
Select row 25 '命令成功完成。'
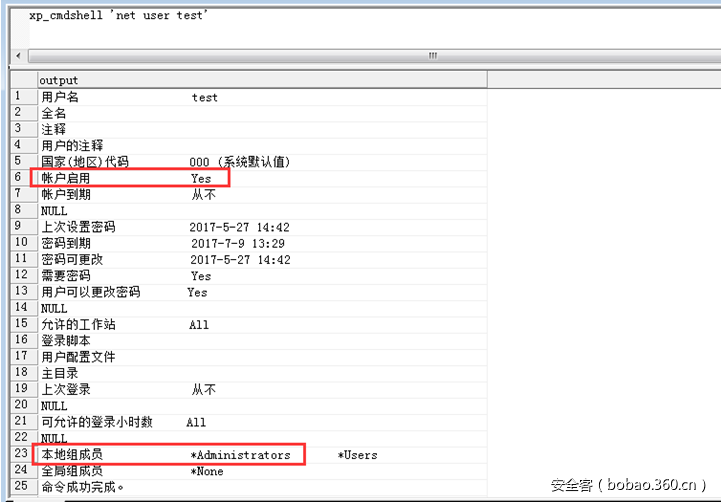tap(262, 487)
